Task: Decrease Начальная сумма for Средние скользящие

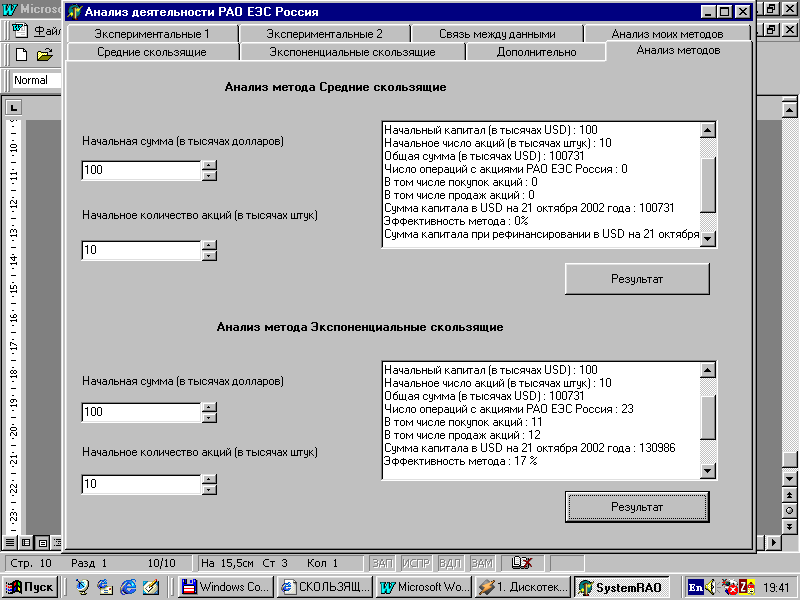Action: coord(209,176)
